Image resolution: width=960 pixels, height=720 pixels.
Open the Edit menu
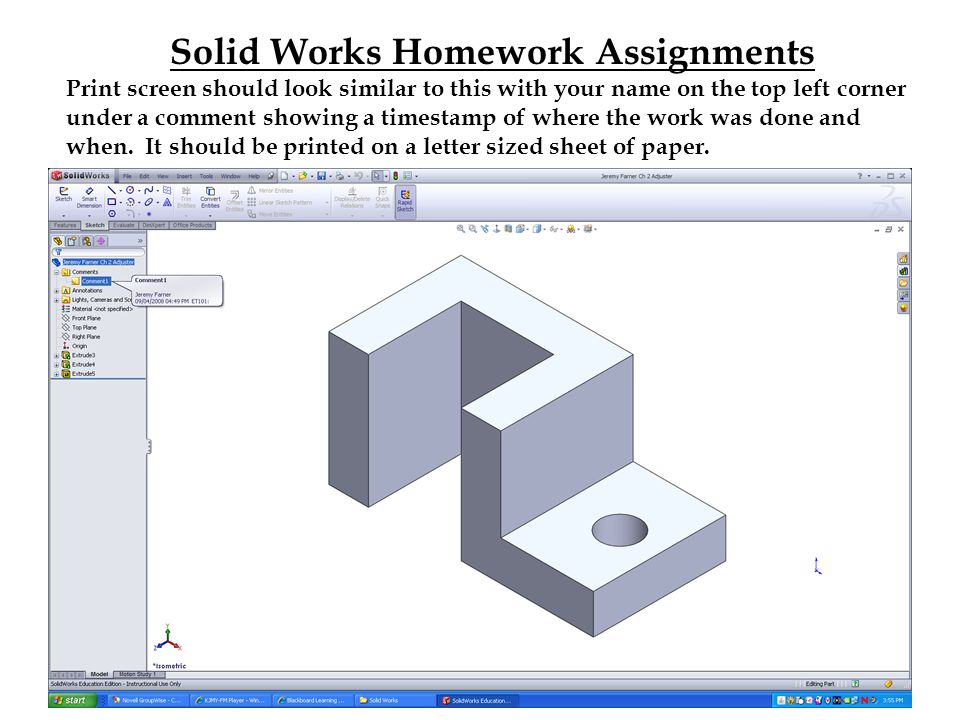point(144,176)
